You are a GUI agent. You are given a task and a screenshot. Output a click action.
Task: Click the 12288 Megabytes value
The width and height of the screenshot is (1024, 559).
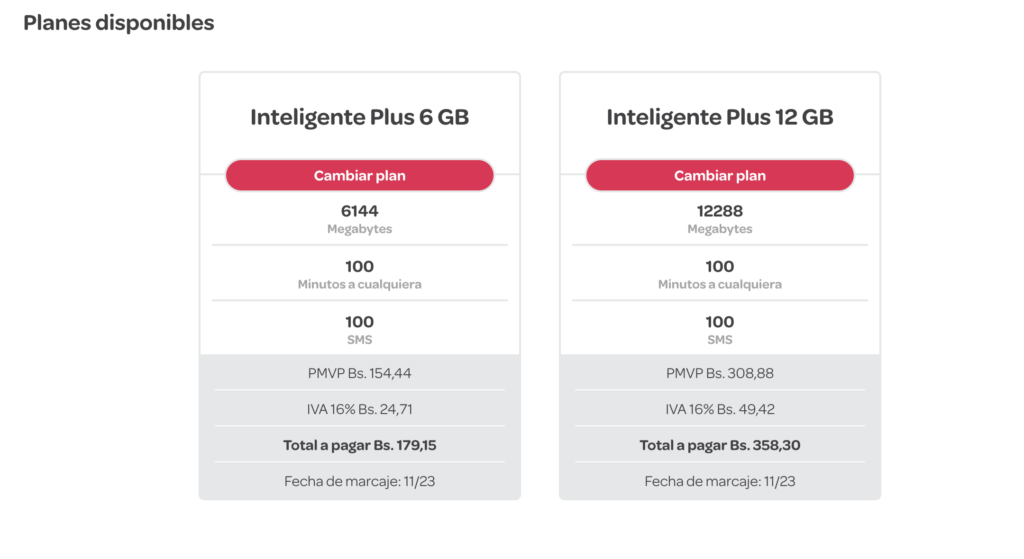[x=719, y=211]
